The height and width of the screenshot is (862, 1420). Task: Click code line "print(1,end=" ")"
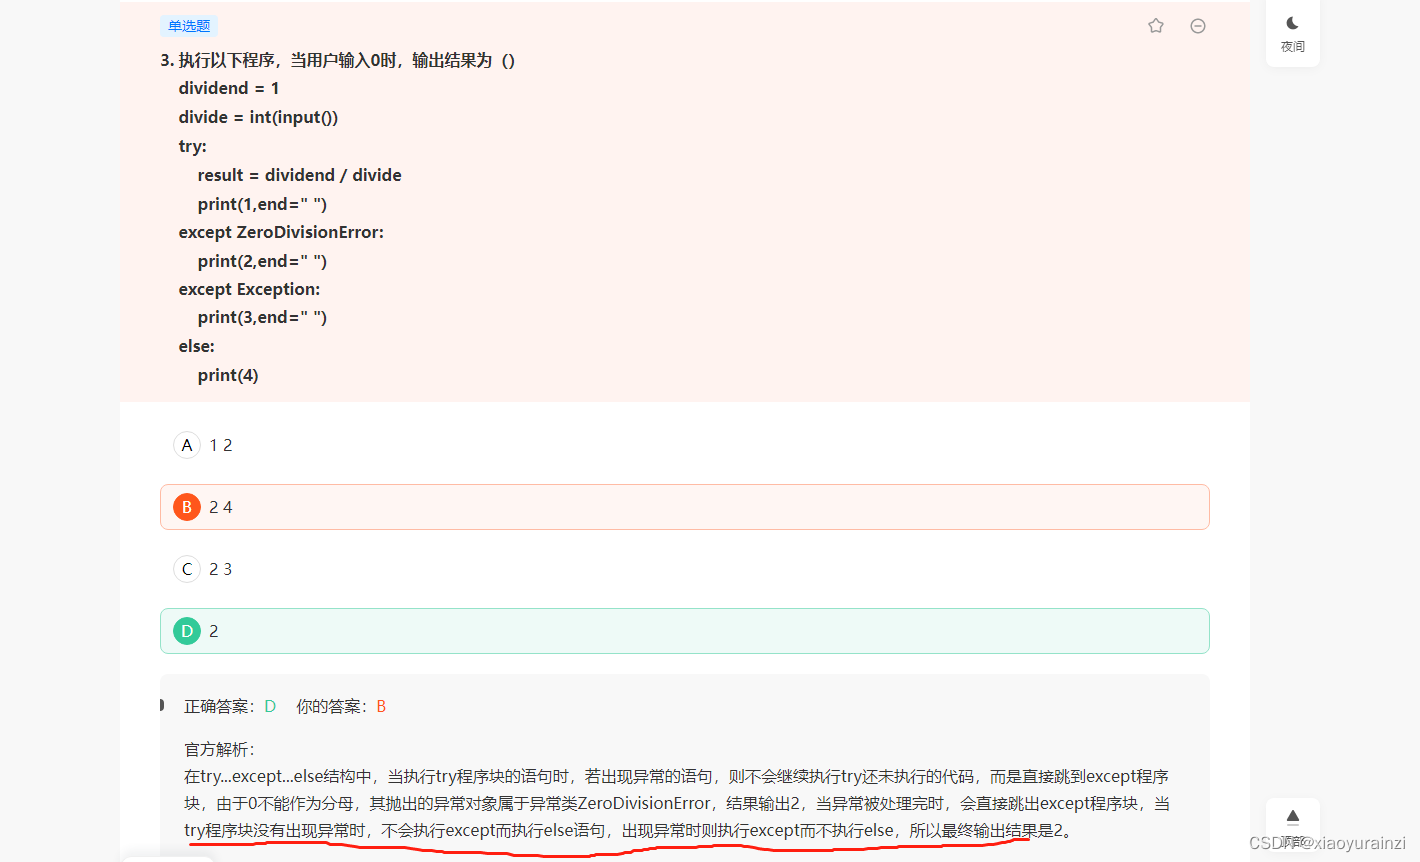click(x=262, y=204)
